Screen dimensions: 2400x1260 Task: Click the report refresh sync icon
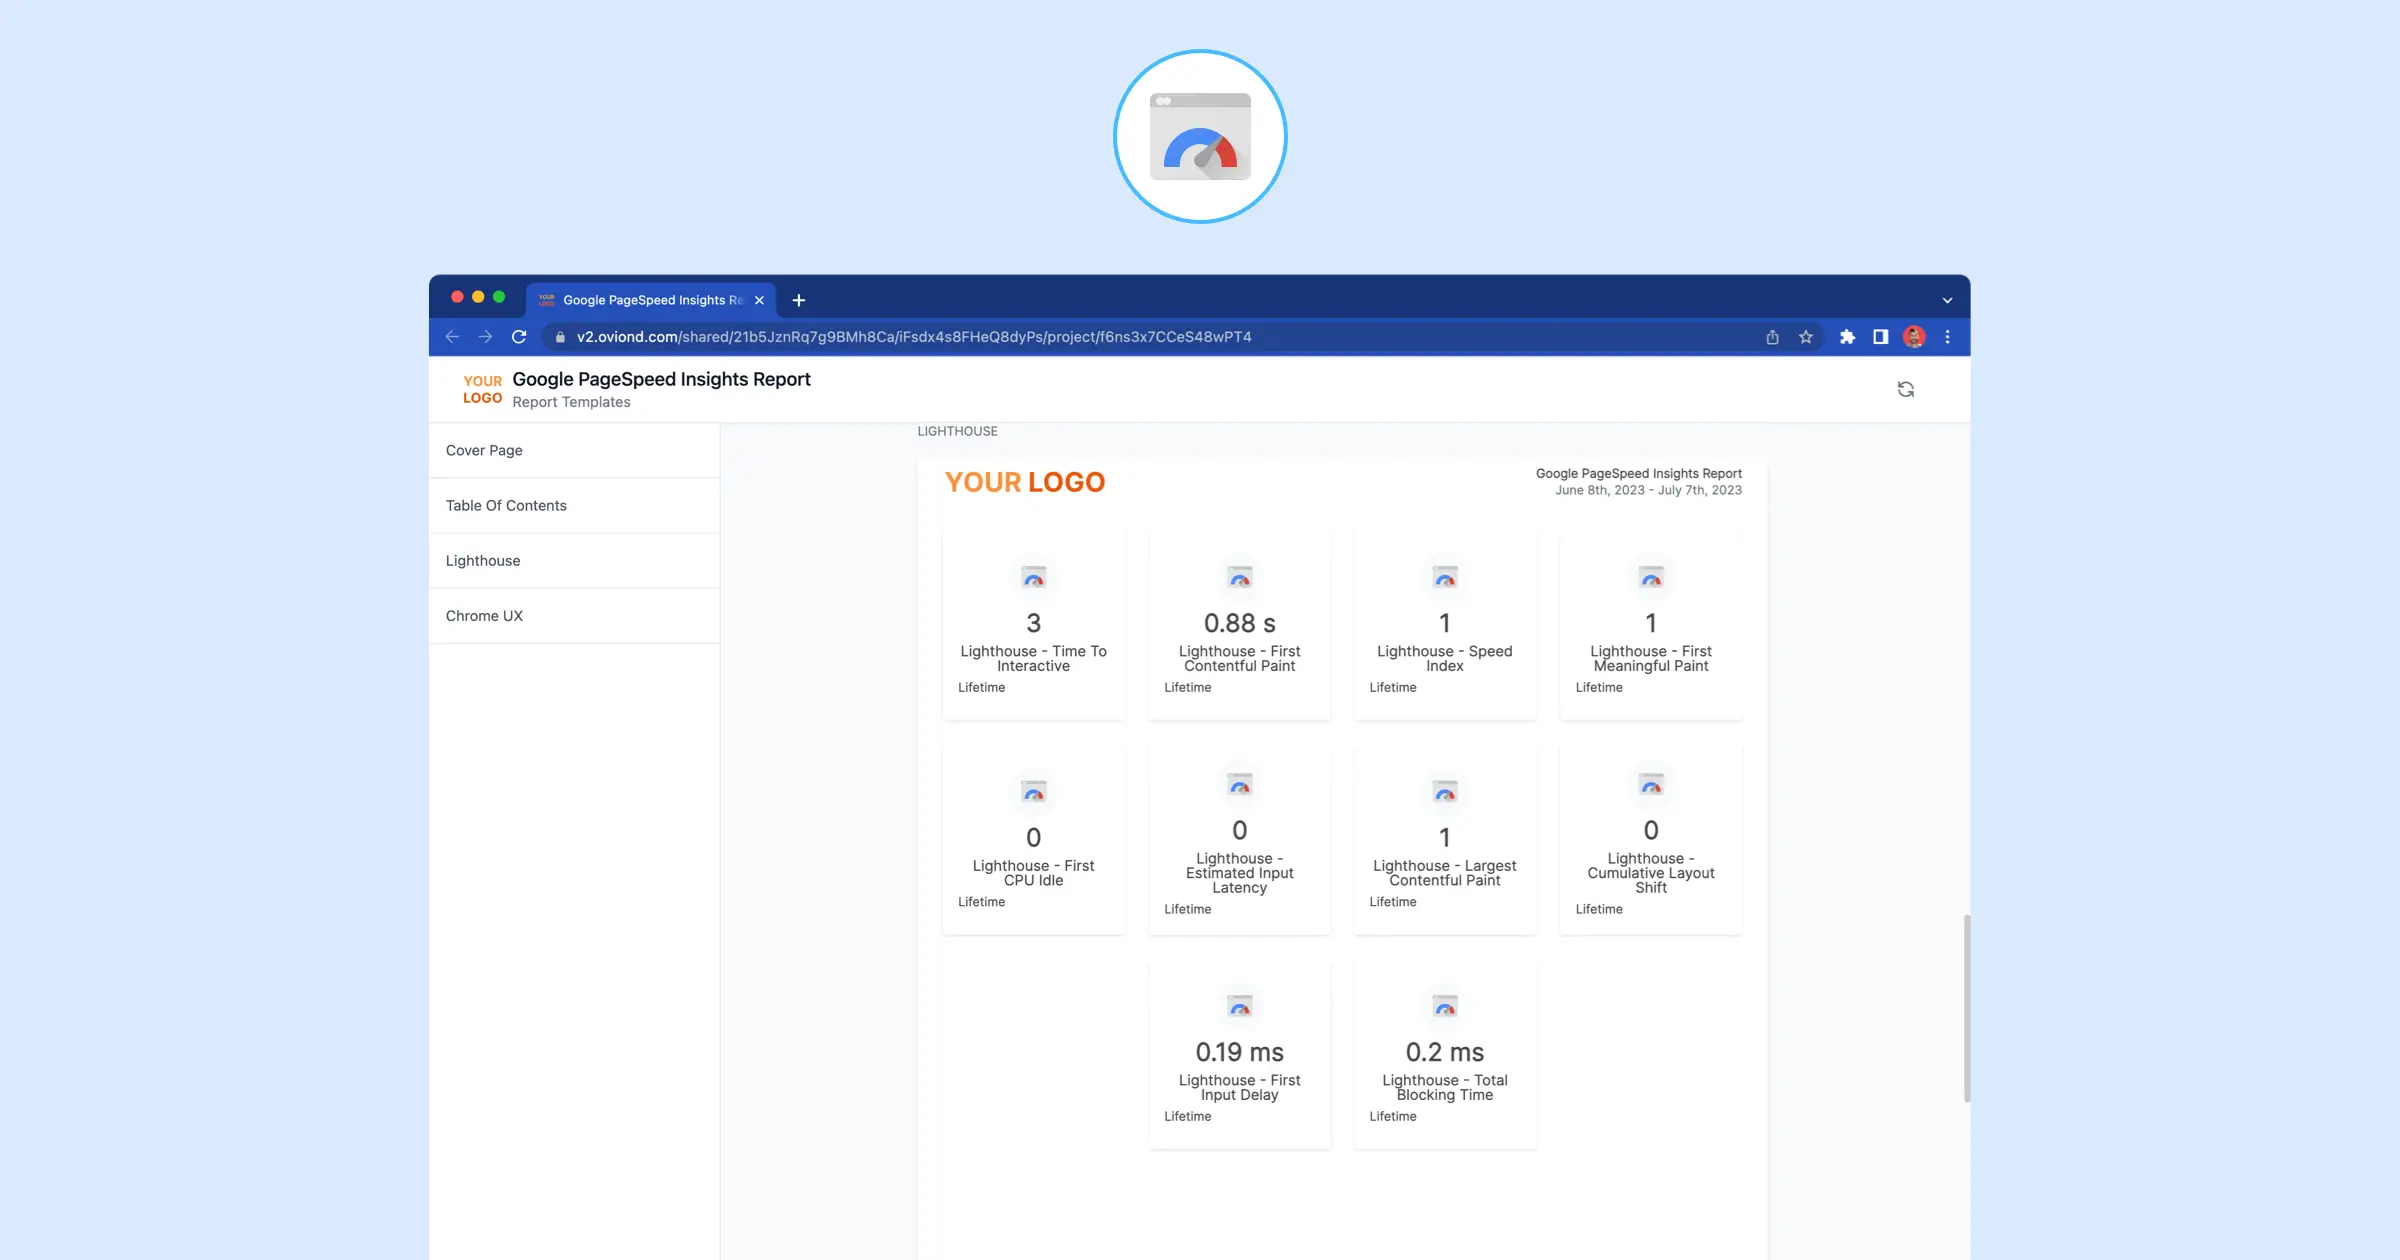(x=1906, y=389)
